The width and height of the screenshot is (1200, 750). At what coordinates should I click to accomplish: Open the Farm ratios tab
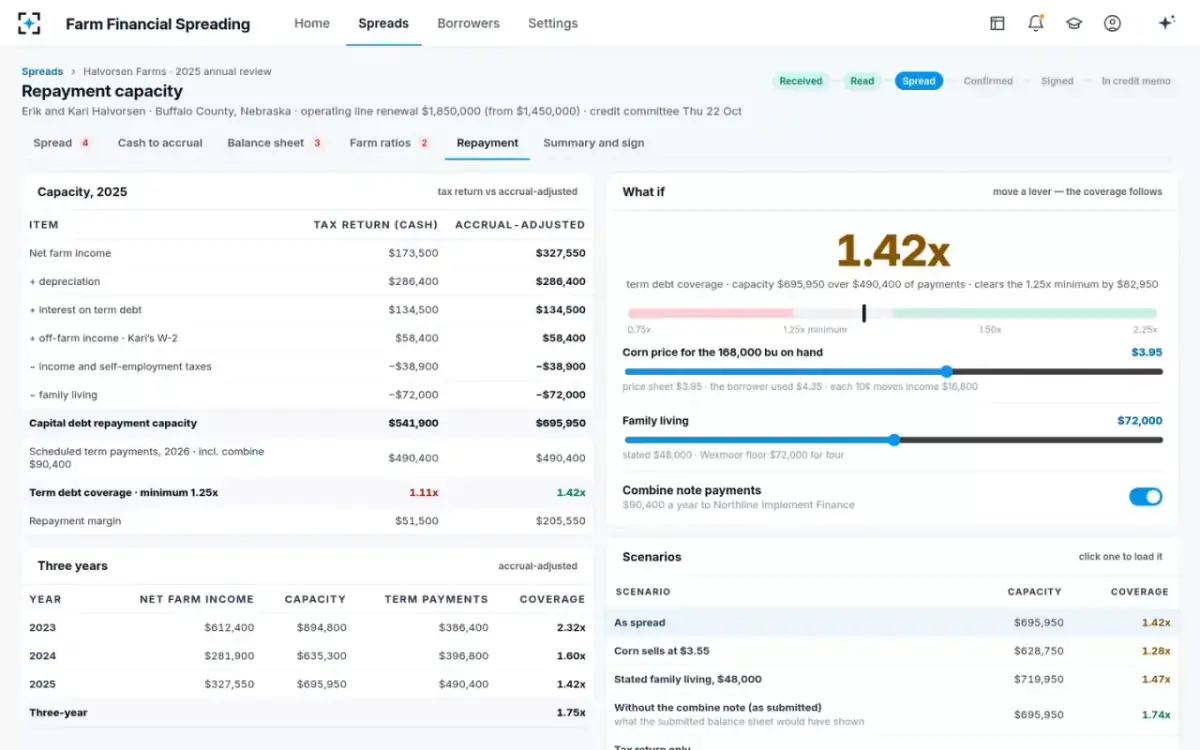[x=390, y=143]
